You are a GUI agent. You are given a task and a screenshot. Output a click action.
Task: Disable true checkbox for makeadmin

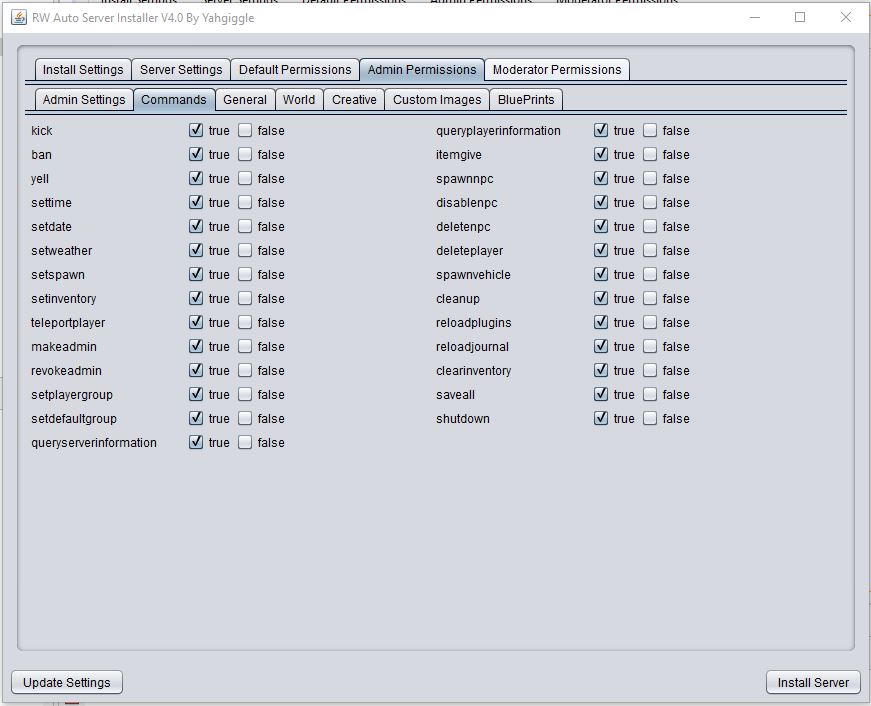point(196,346)
